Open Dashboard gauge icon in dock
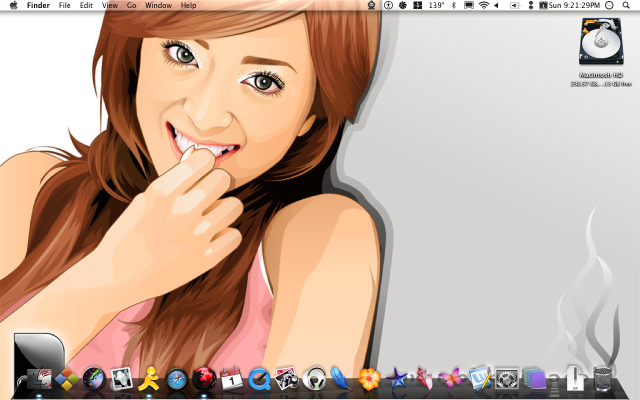 95,379
